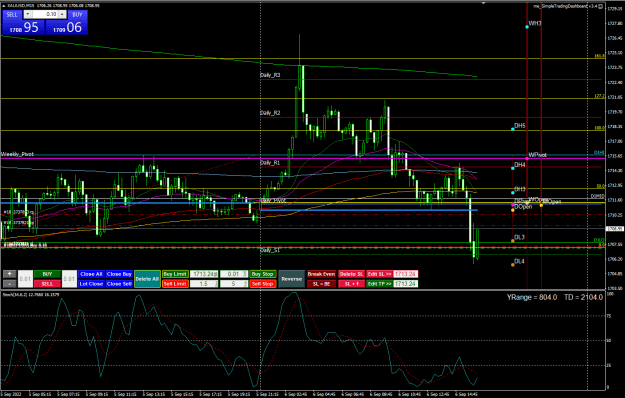Select the DL4 orange marker dot
Viewport: 625px width, 398px height.
[x=513, y=265]
